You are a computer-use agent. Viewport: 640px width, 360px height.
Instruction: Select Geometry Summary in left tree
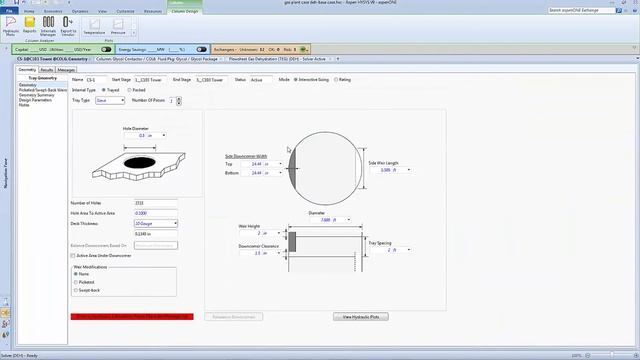point(36,95)
